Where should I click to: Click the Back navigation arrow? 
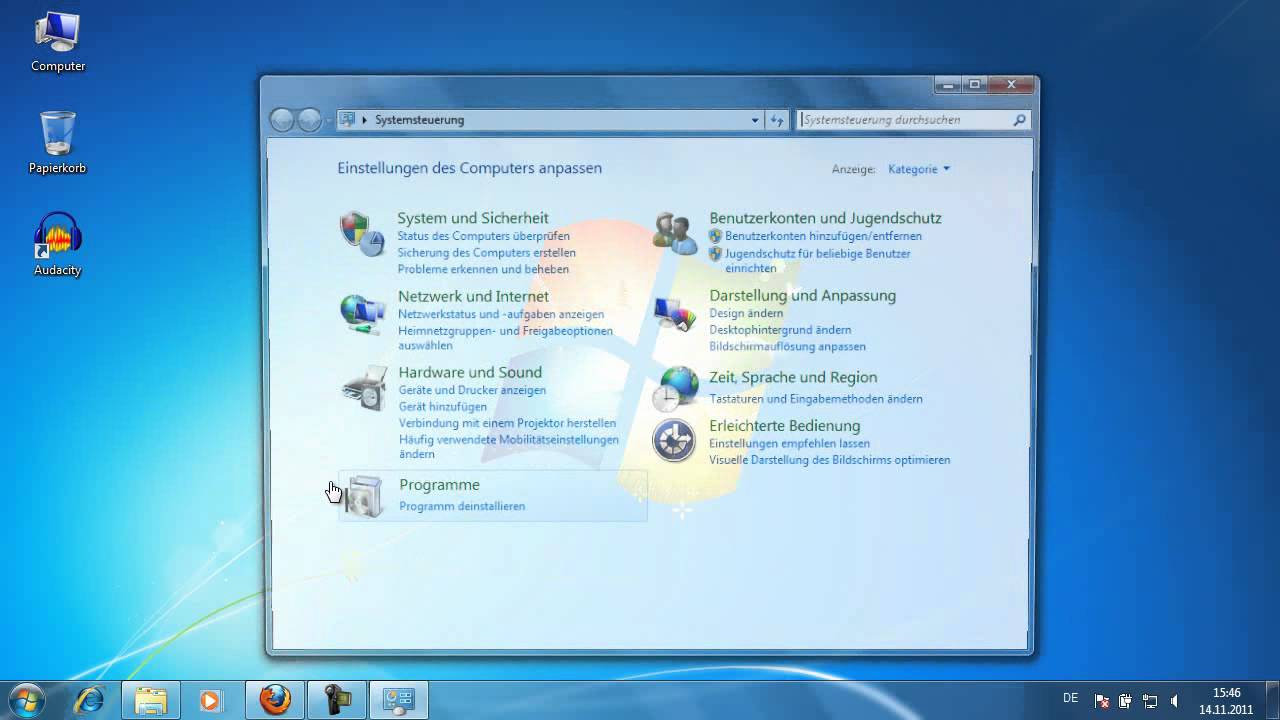(282, 120)
